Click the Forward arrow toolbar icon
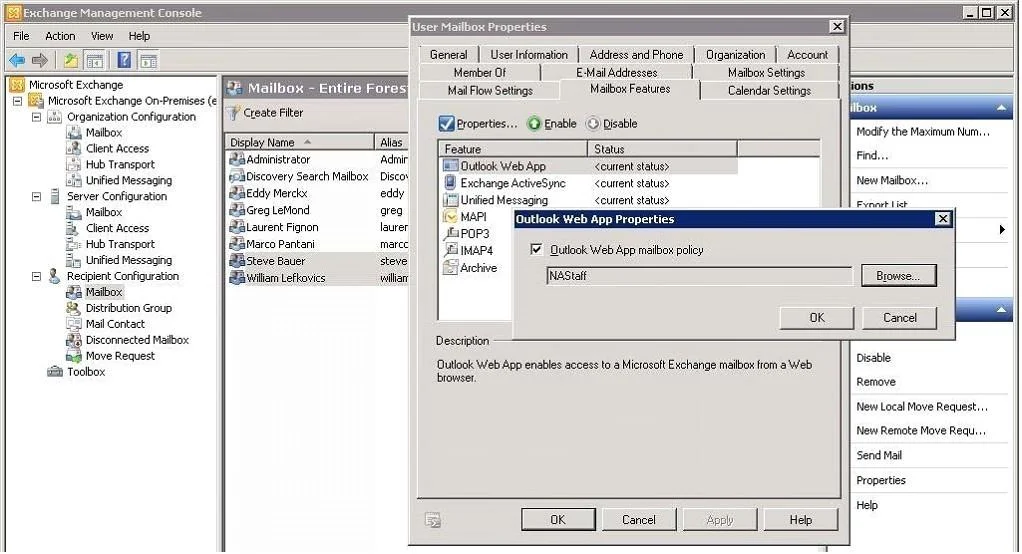Screen dimensions: 1022x554 [40, 61]
